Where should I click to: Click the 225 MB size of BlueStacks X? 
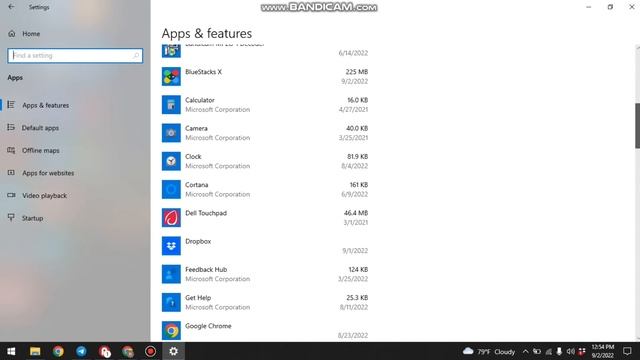357,72
